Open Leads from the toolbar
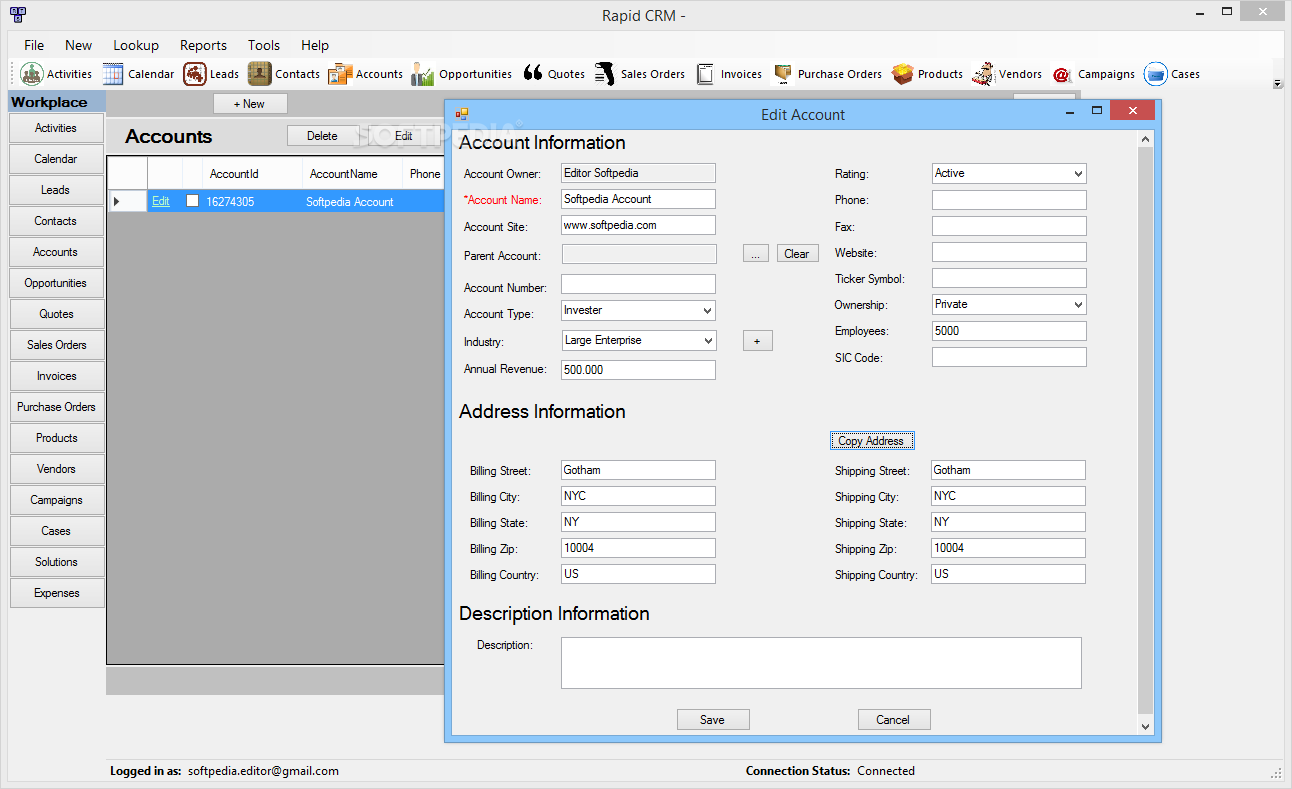This screenshot has width=1292, height=789. pos(211,74)
